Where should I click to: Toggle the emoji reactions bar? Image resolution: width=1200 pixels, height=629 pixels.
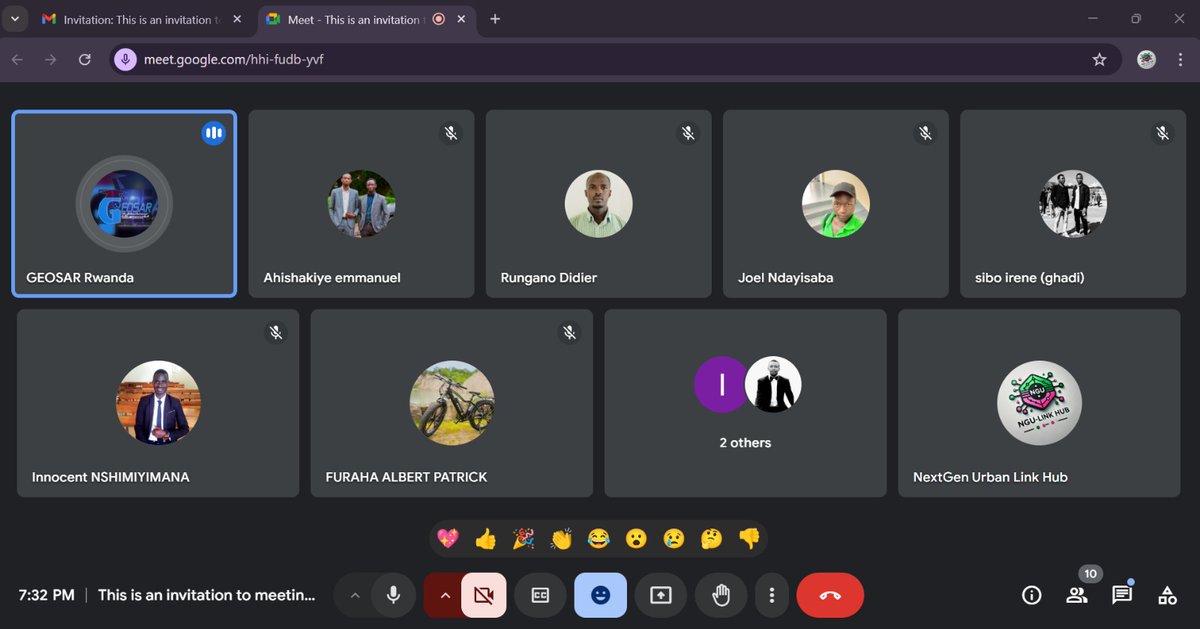click(600, 595)
